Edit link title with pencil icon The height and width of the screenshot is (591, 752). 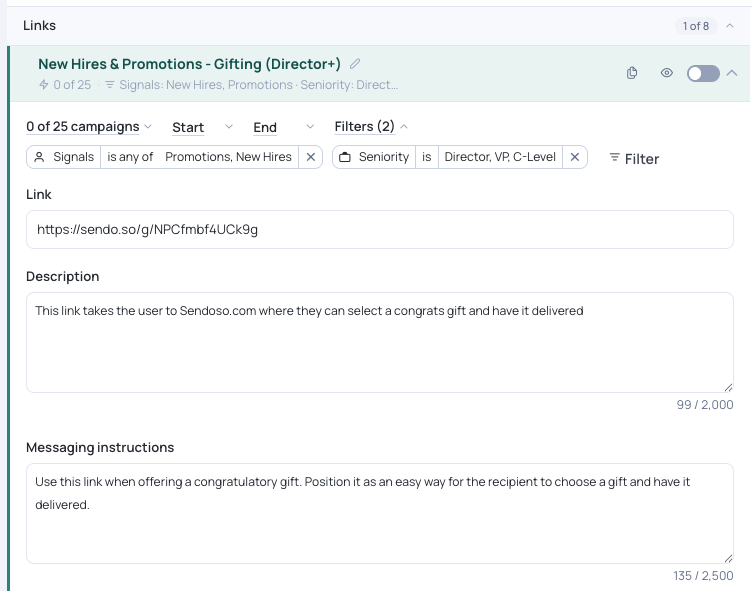pos(355,64)
